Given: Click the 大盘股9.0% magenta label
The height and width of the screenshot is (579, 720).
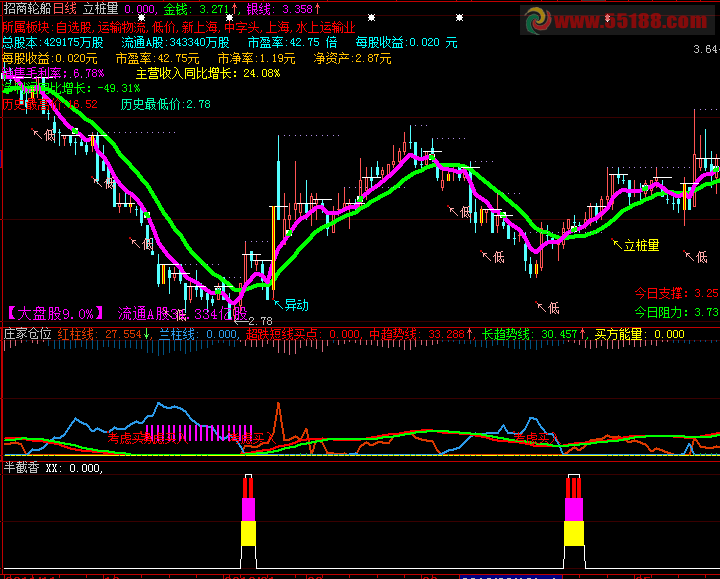Looking at the screenshot, I should [x=55, y=313].
